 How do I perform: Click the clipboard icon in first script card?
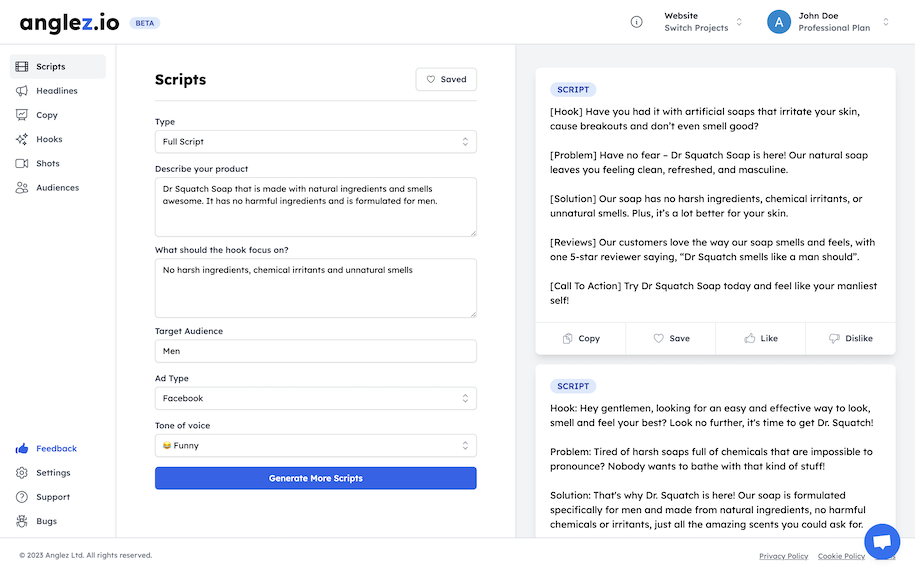567,339
